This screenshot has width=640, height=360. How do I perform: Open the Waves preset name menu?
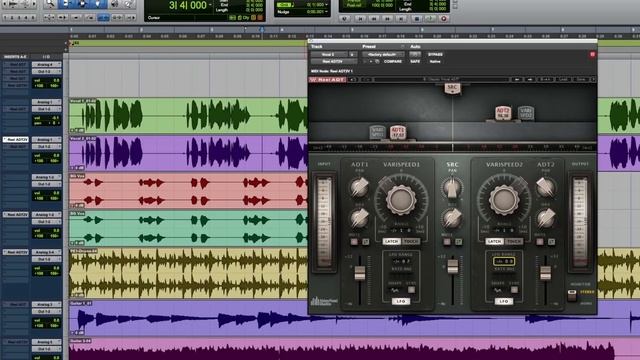pyautogui.click(x=441, y=80)
